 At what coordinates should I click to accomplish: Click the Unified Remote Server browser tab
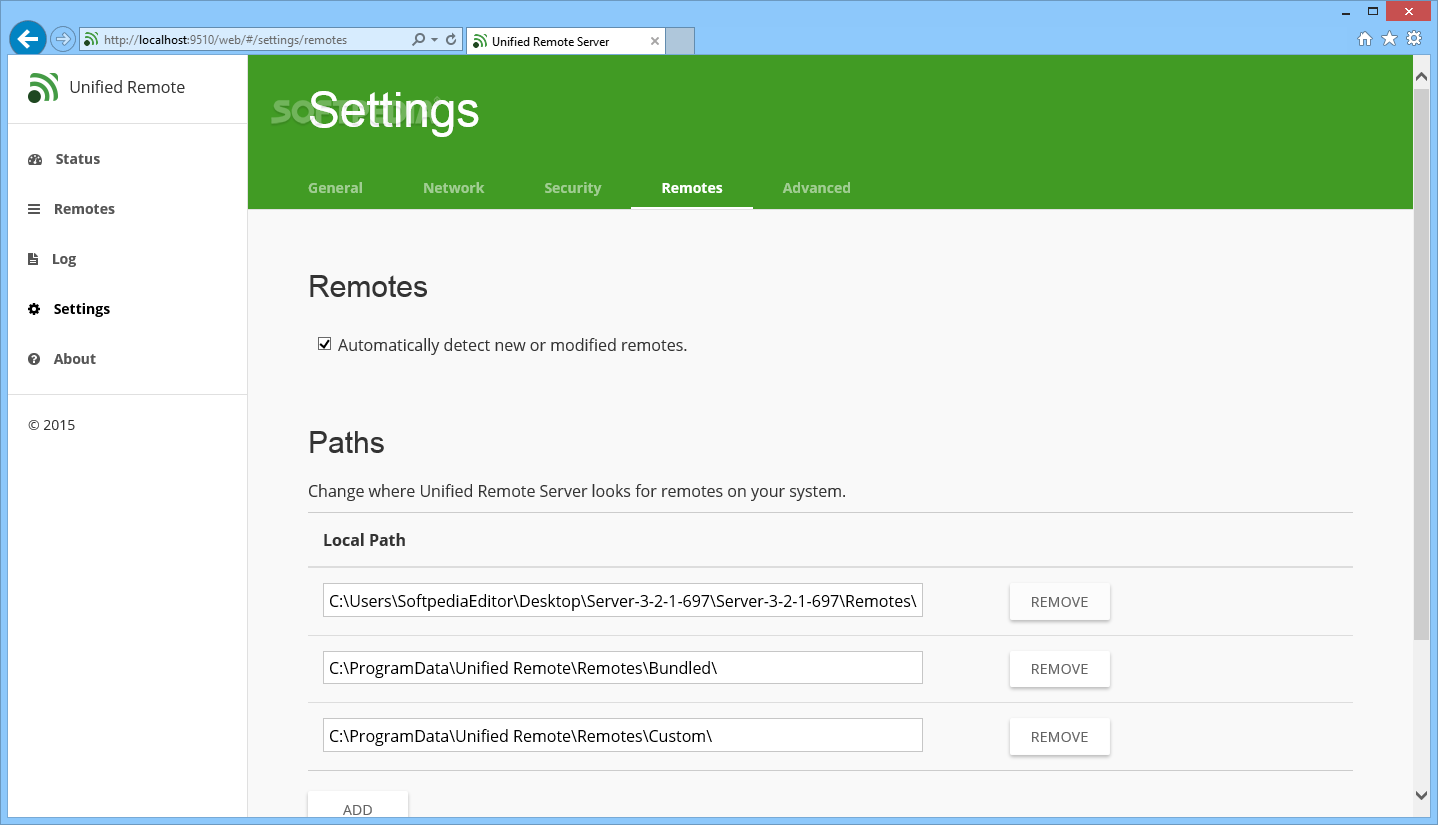(x=565, y=41)
